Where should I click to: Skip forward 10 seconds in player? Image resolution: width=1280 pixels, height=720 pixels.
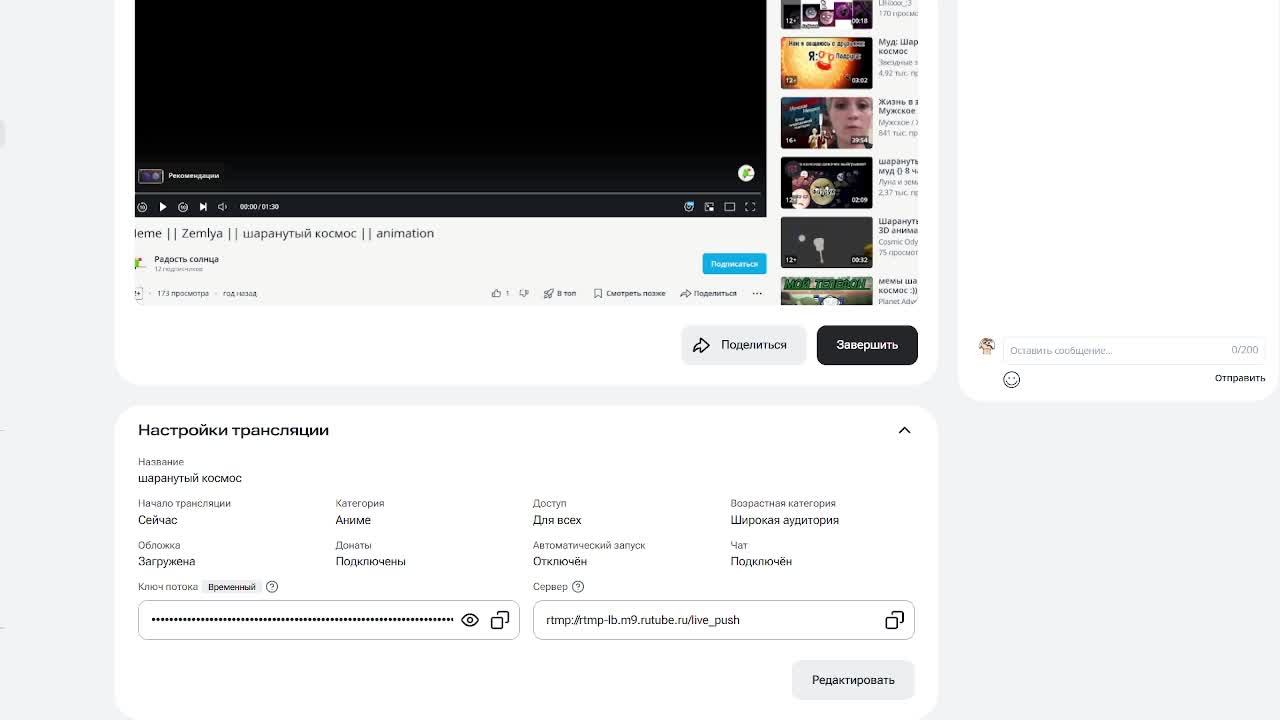pyautogui.click(x=183, y=207)
